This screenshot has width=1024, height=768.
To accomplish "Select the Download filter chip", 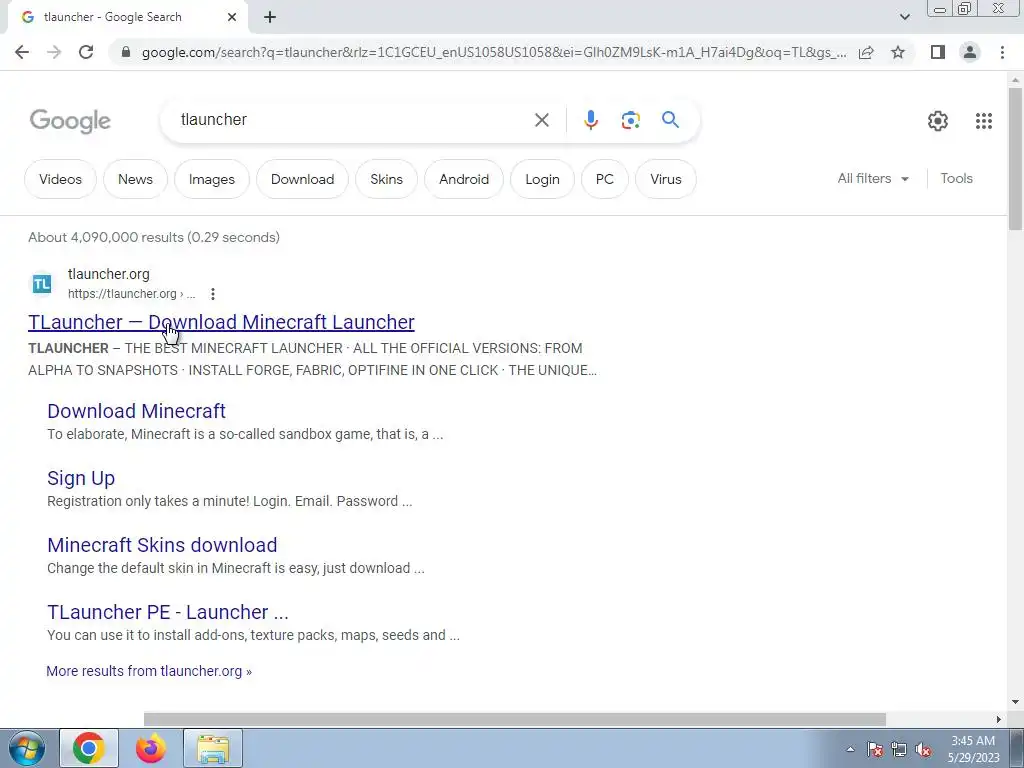I will click(x=302, y=179).
